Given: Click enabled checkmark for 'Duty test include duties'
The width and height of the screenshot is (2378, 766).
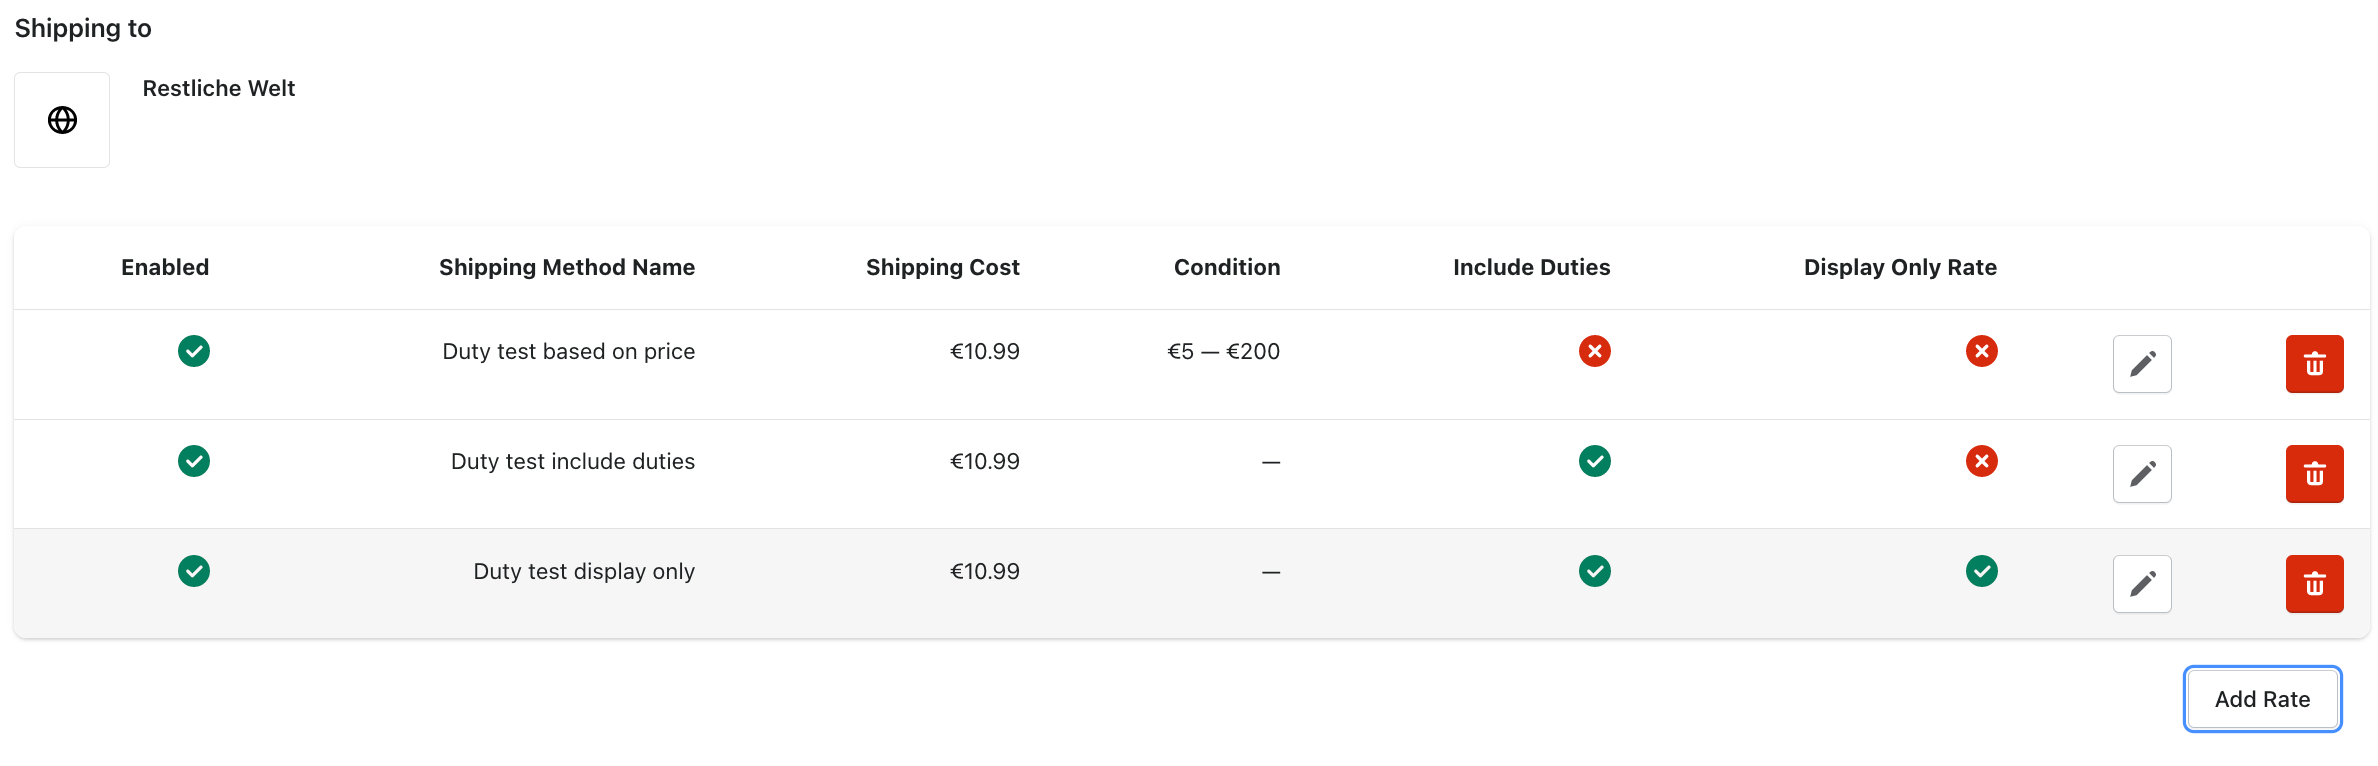Looking at the screenshot, I should point(194,461).
